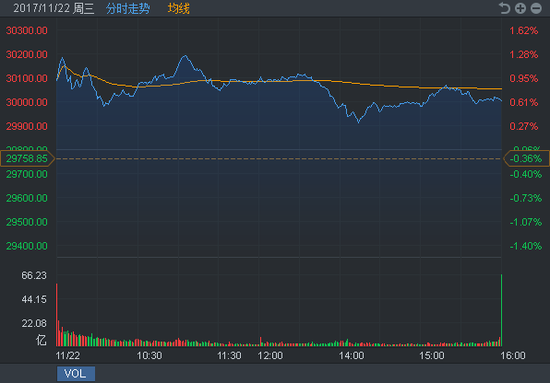Click the 29900.00 price axis label
The image size is (550, 383).
(x=27, y=126)
